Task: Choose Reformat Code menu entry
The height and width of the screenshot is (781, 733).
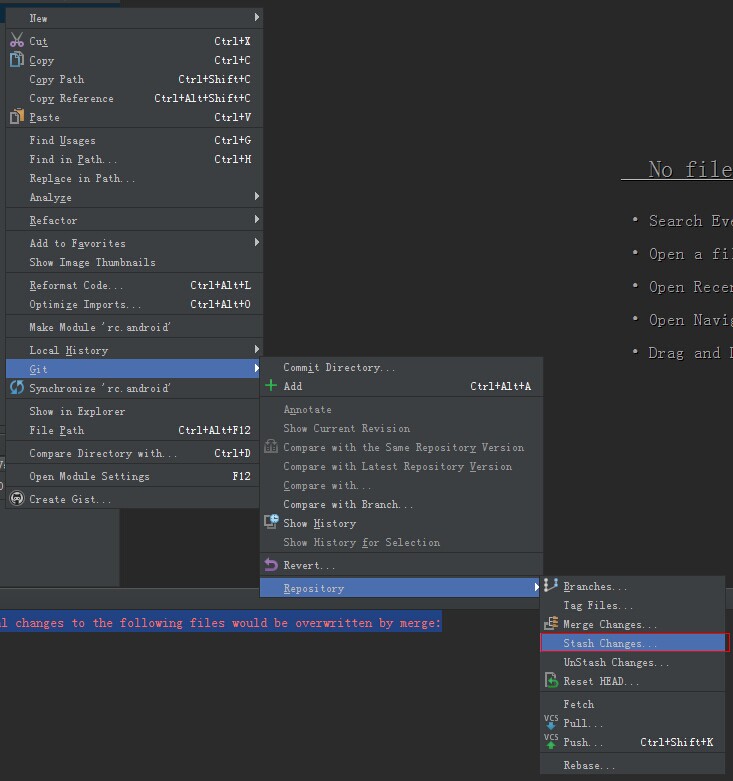Action: (x=134, y=285)
